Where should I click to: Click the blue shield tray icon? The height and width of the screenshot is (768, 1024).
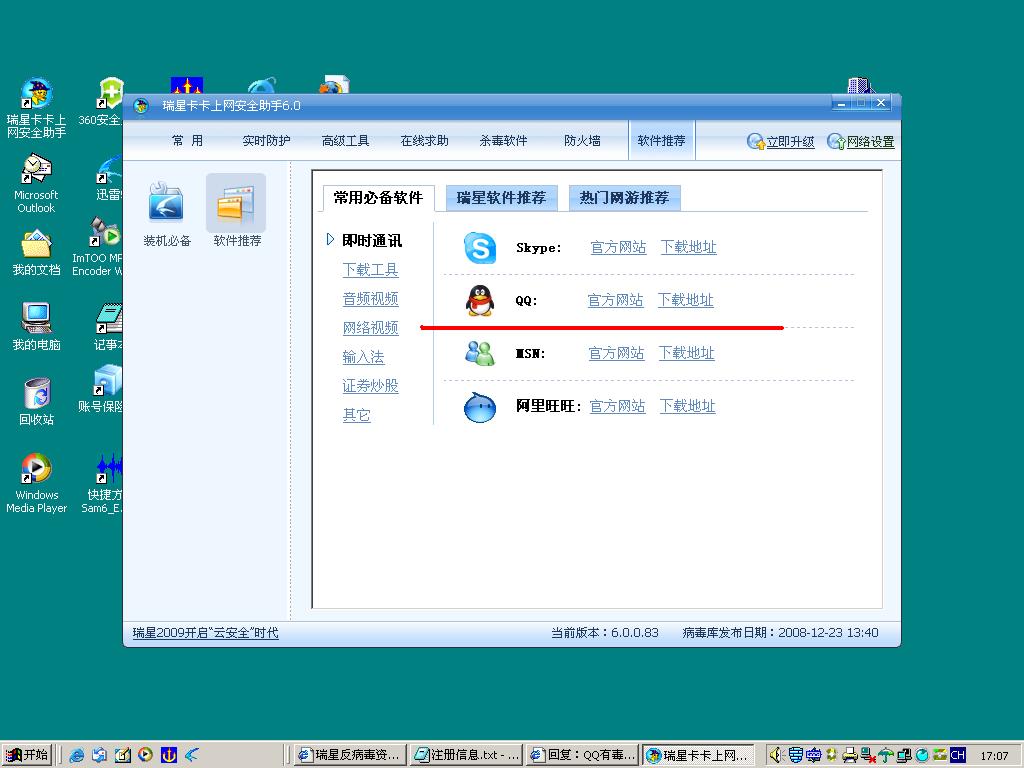(795, 755)
